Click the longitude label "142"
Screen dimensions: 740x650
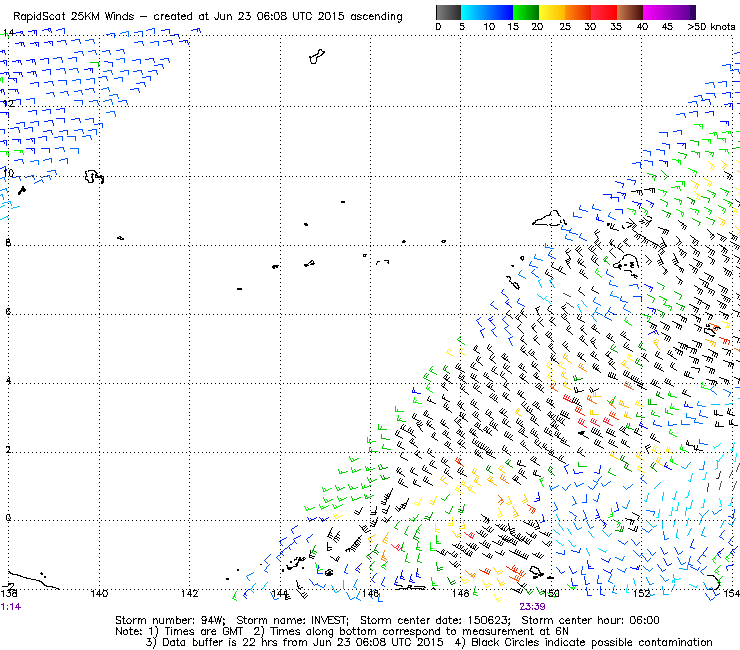tap(189, 594)
